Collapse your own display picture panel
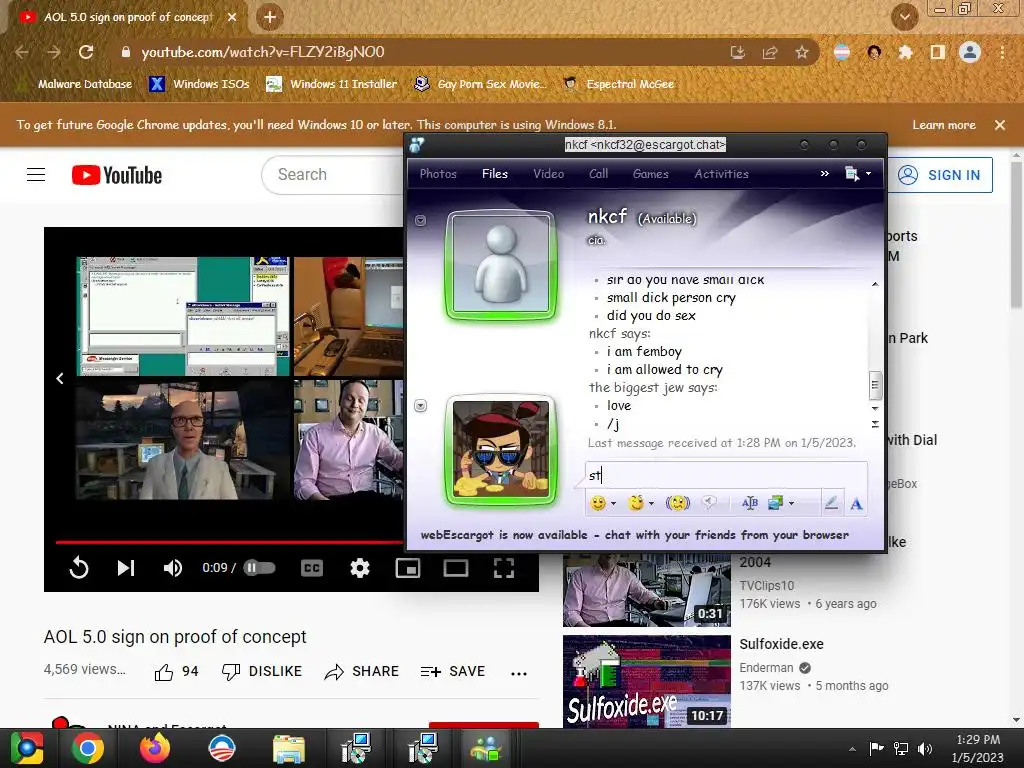This screenshot has width=1024, height=768. coord(421,406)
